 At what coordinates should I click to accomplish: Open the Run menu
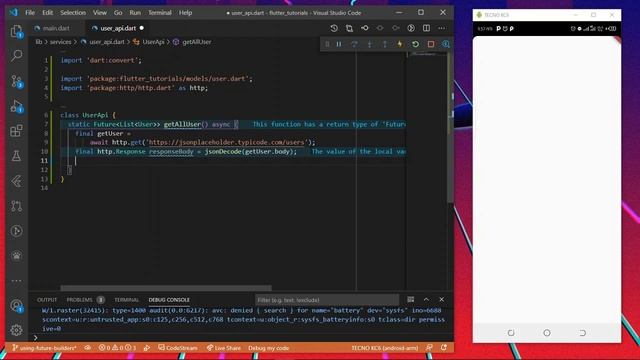[135, 13]
